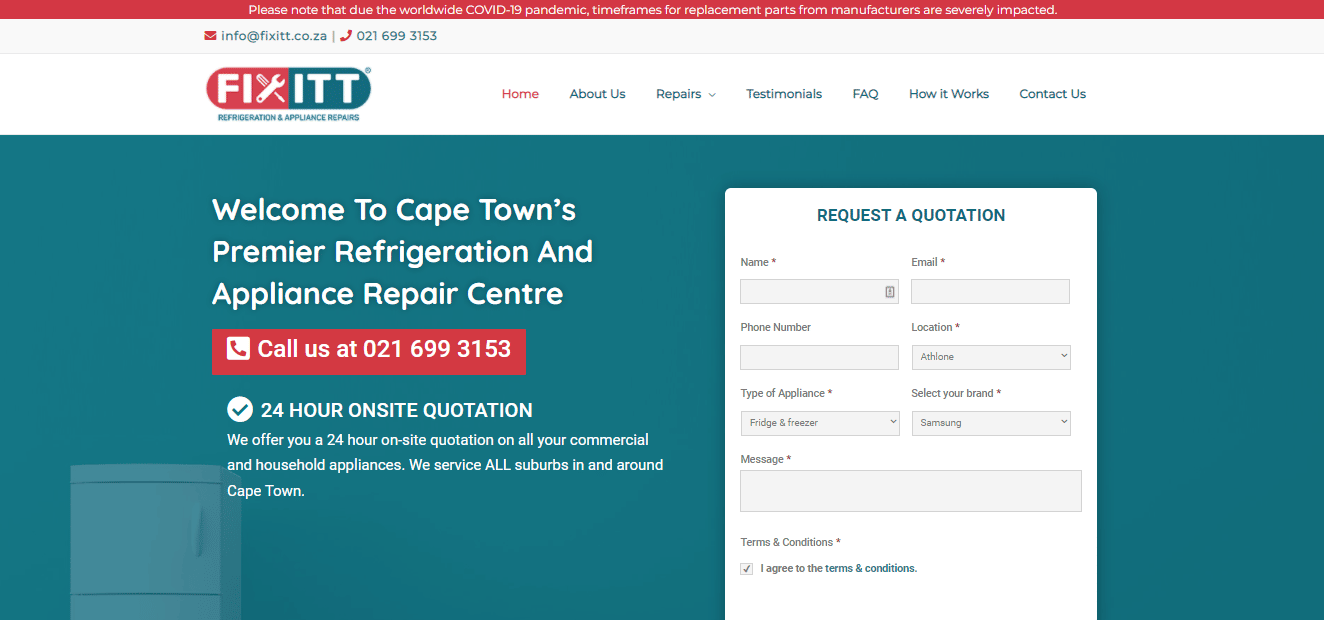
Task: Click the Call us at 021 699 3153 button
Action: tap(369, 352)
